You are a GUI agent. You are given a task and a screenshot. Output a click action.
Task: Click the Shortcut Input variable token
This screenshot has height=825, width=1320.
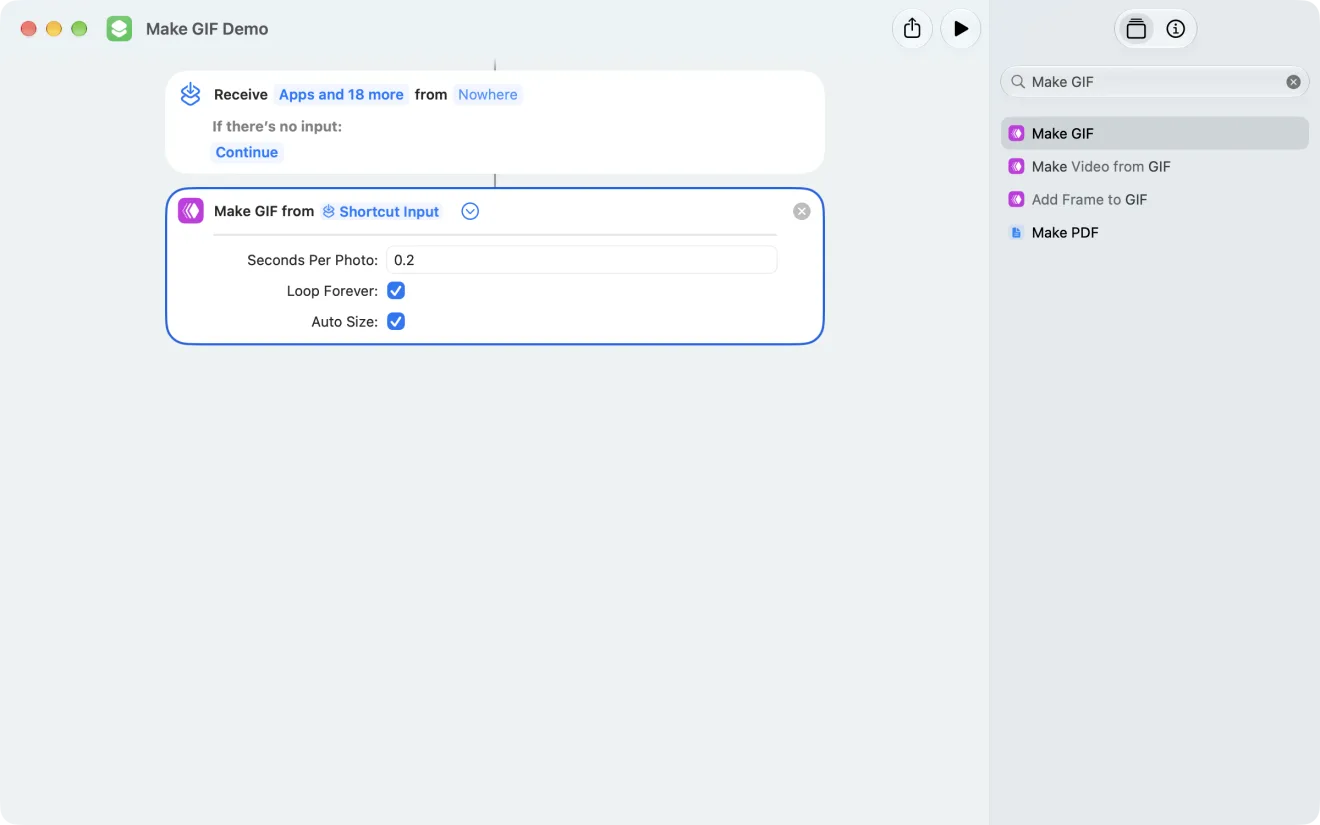(381, 211)
